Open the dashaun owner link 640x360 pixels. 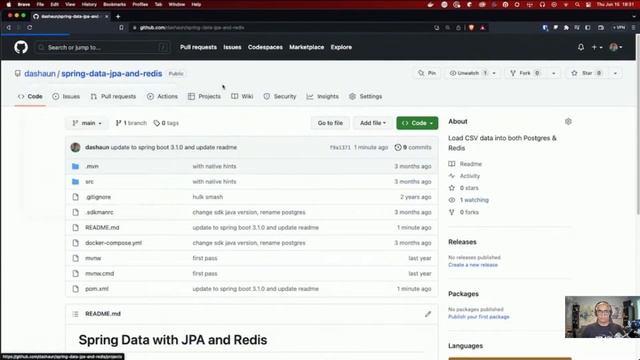point(40,73)
